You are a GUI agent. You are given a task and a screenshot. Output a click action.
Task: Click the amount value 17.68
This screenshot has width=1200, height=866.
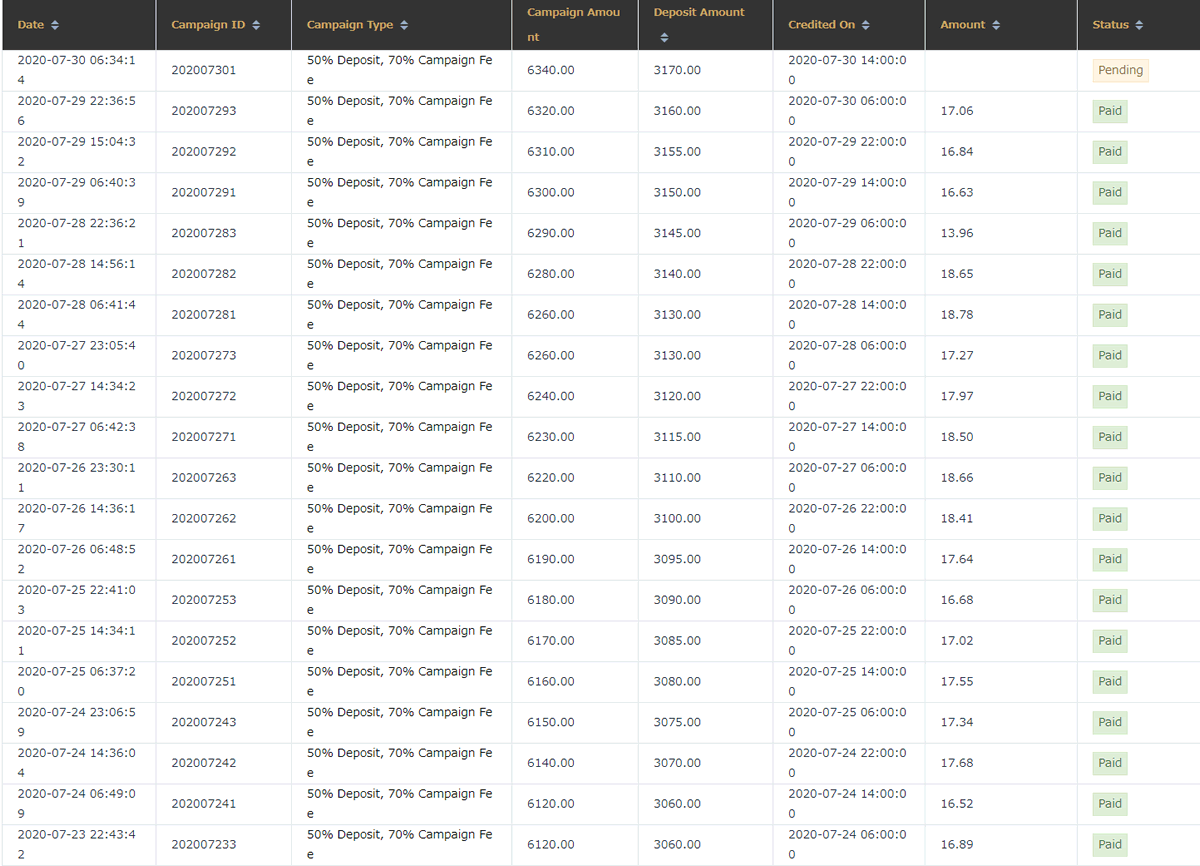(x=957, y=763)
